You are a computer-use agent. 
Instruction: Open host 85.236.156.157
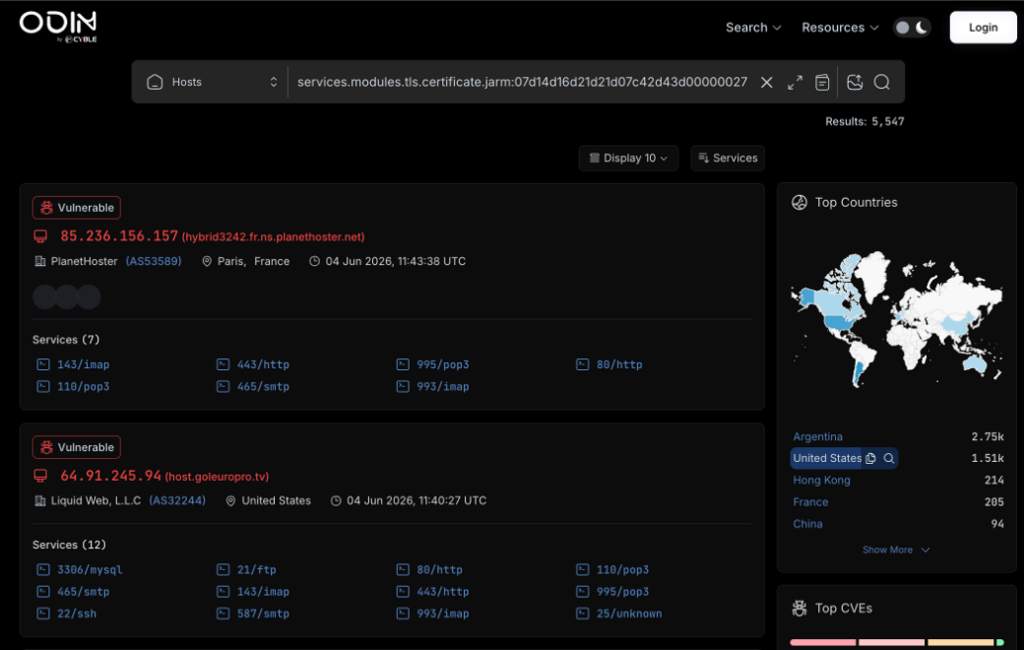point(119,236)
